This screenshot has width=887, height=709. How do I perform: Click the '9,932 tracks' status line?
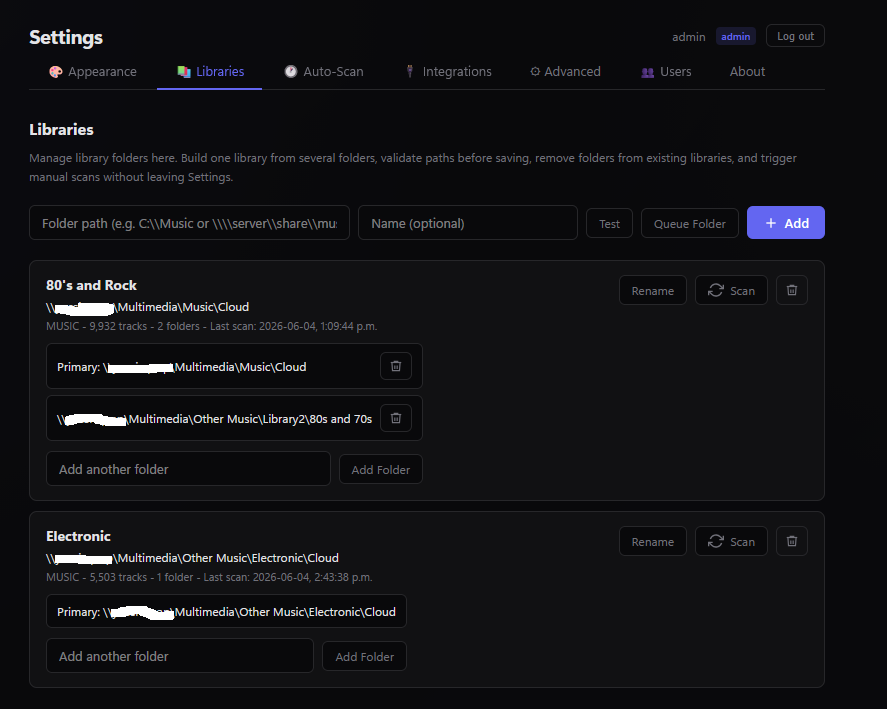click(x=212, y=326)
